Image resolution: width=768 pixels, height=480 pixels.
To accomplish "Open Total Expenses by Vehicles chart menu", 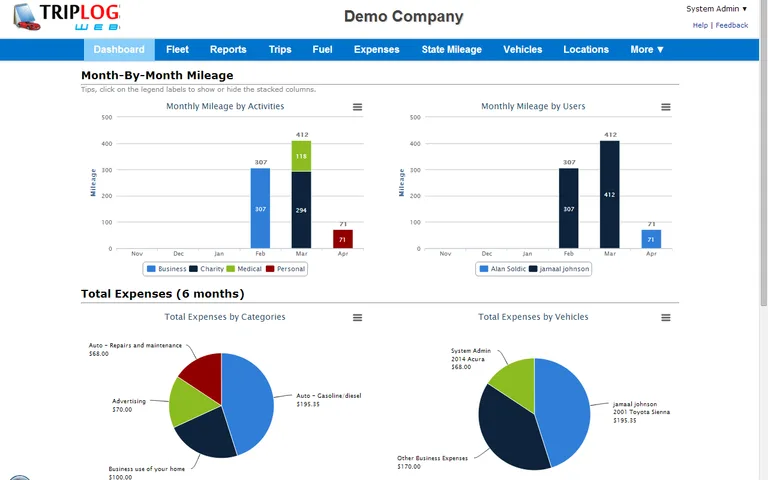I will pos(666,318).
